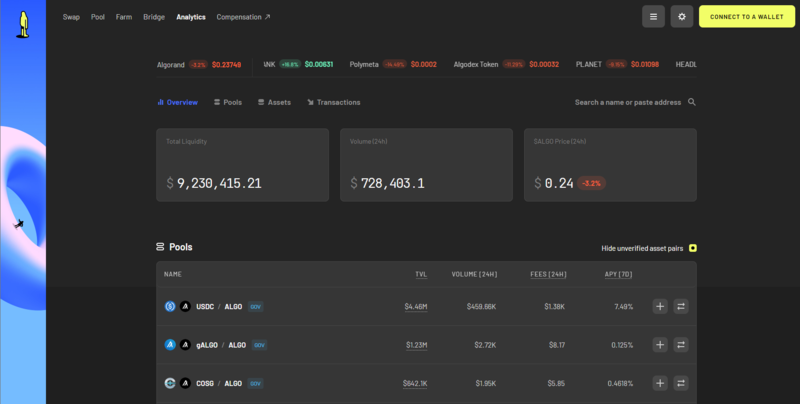Click the 0.125% APY value

point(622,345)
